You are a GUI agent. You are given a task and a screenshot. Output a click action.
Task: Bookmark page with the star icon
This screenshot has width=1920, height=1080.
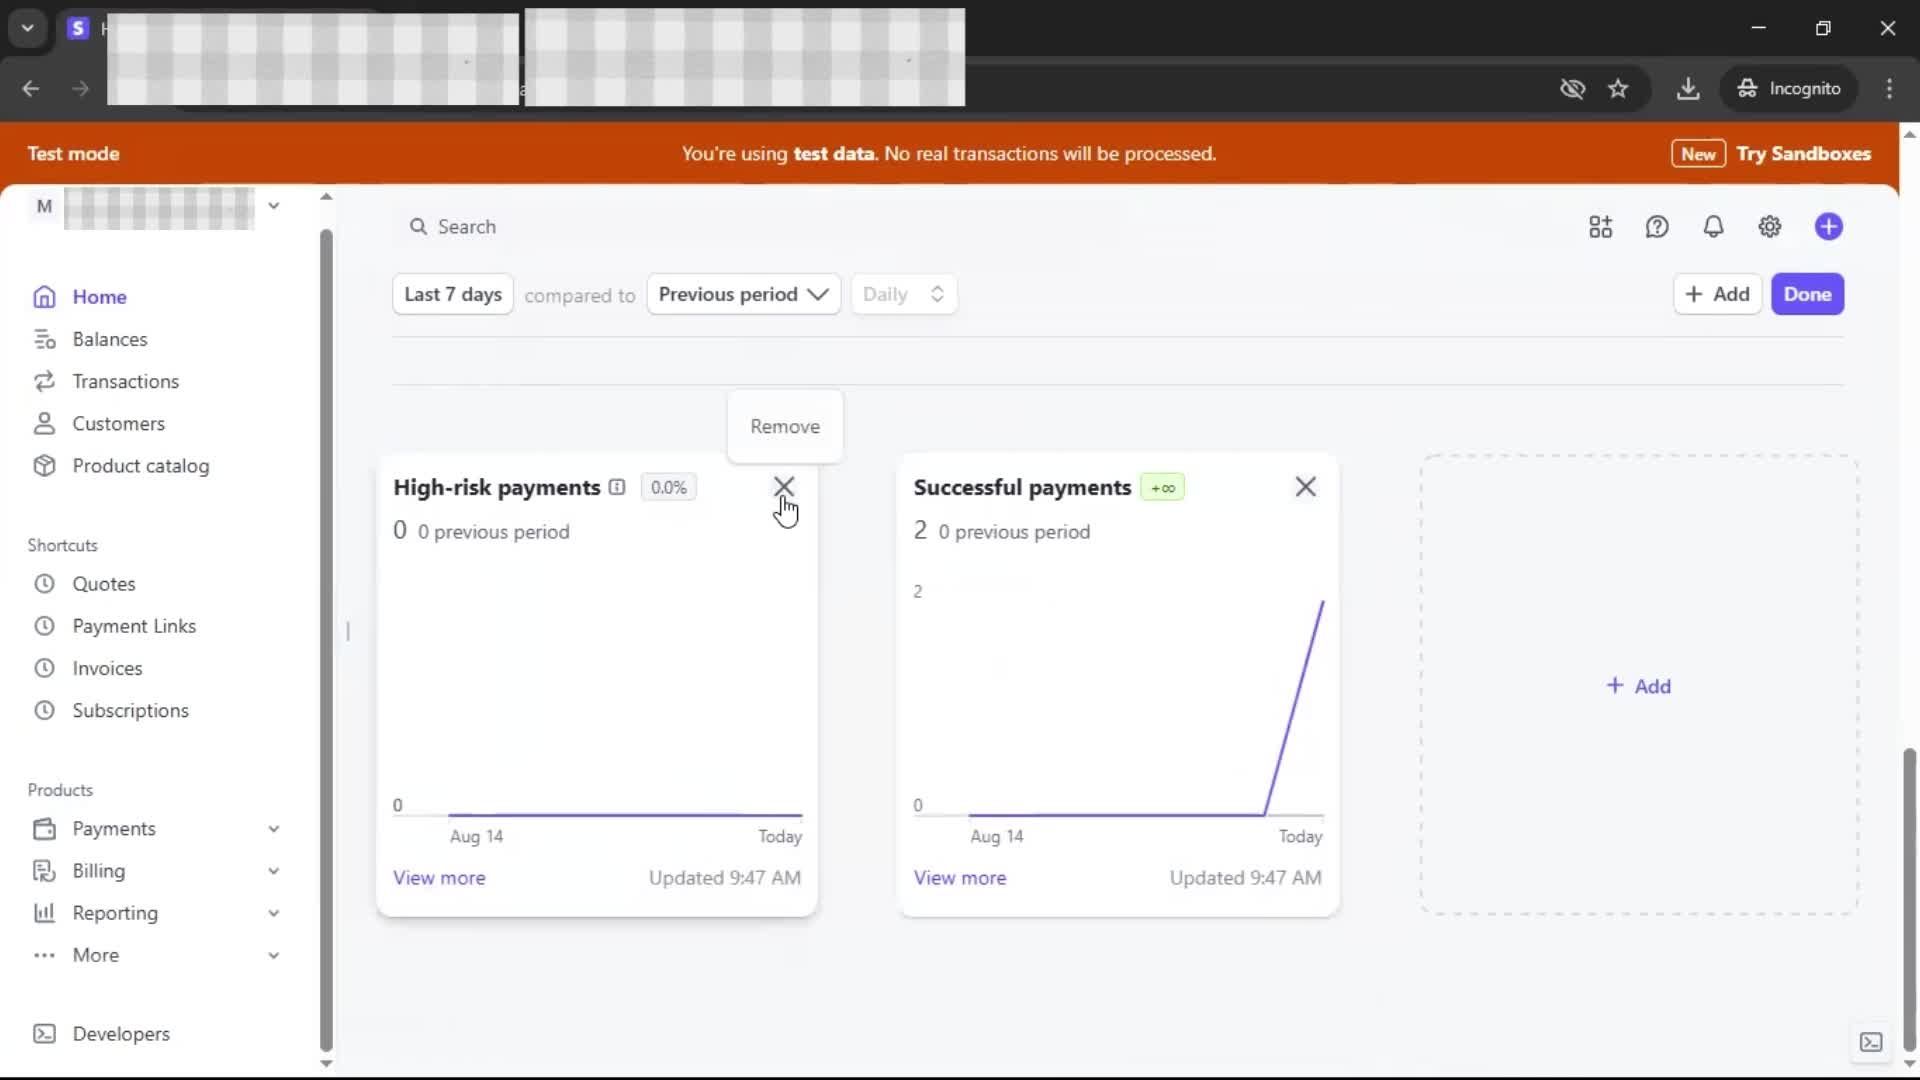coord(1618,89)
